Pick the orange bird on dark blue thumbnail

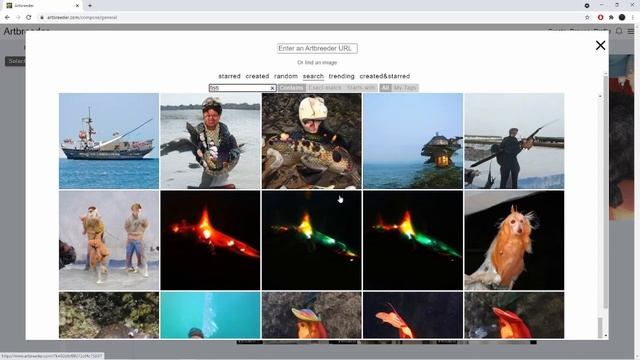(x=413, y=315)
